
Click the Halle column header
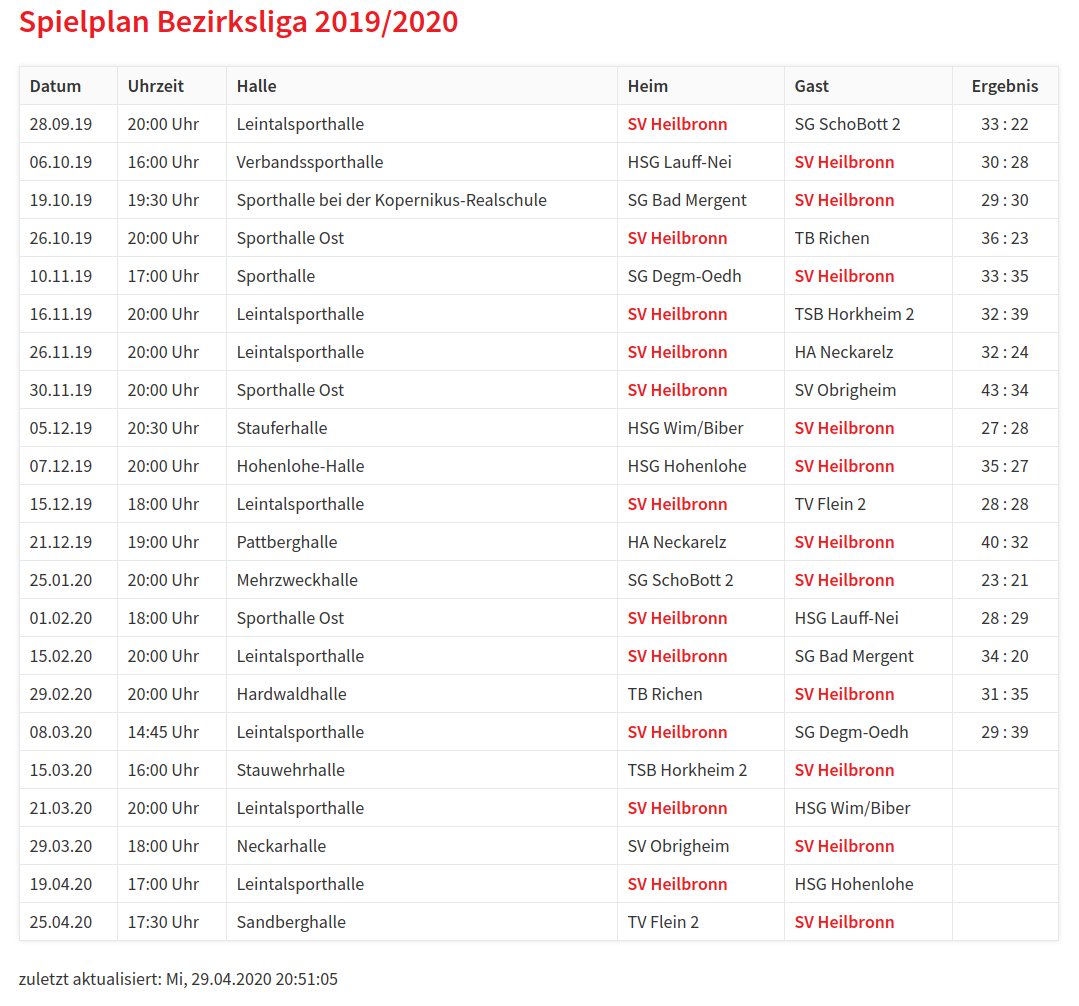tap(257, 86)
